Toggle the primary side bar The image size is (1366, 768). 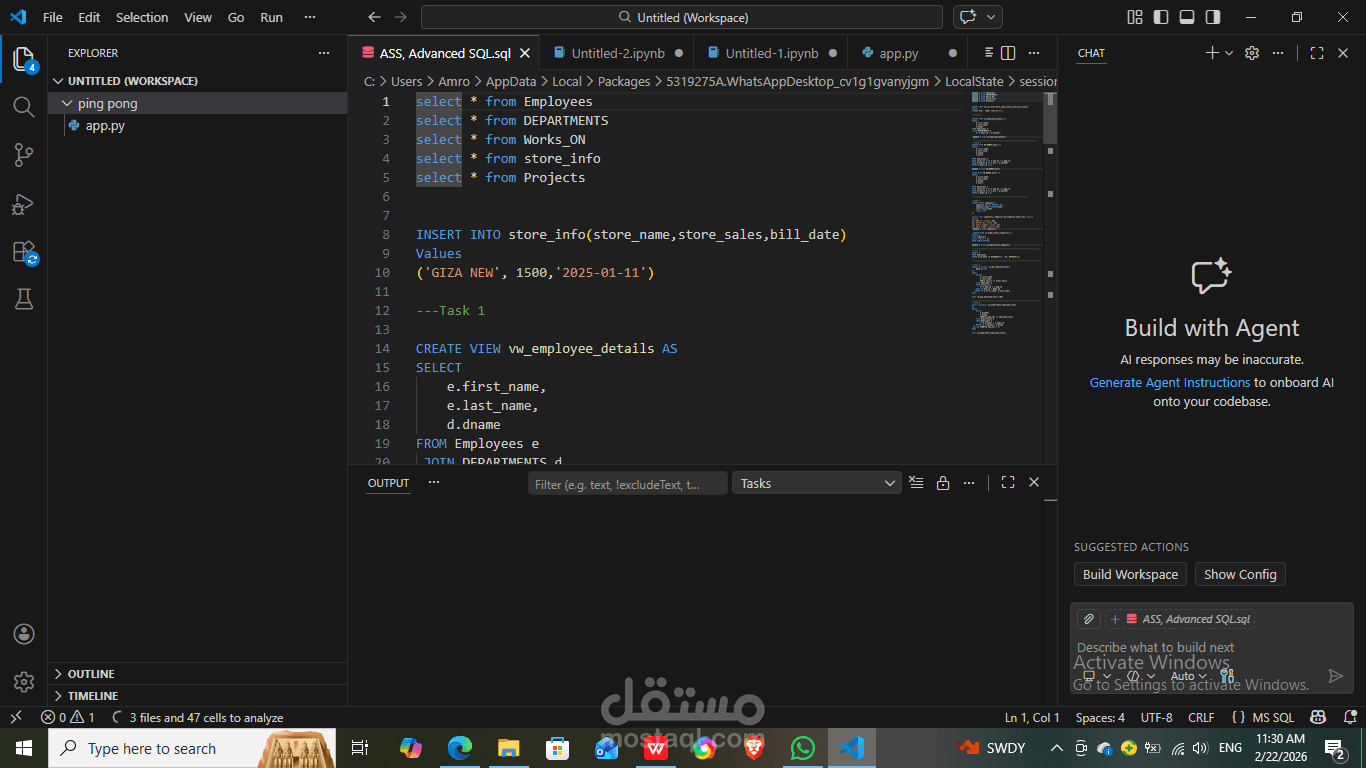1161,17
